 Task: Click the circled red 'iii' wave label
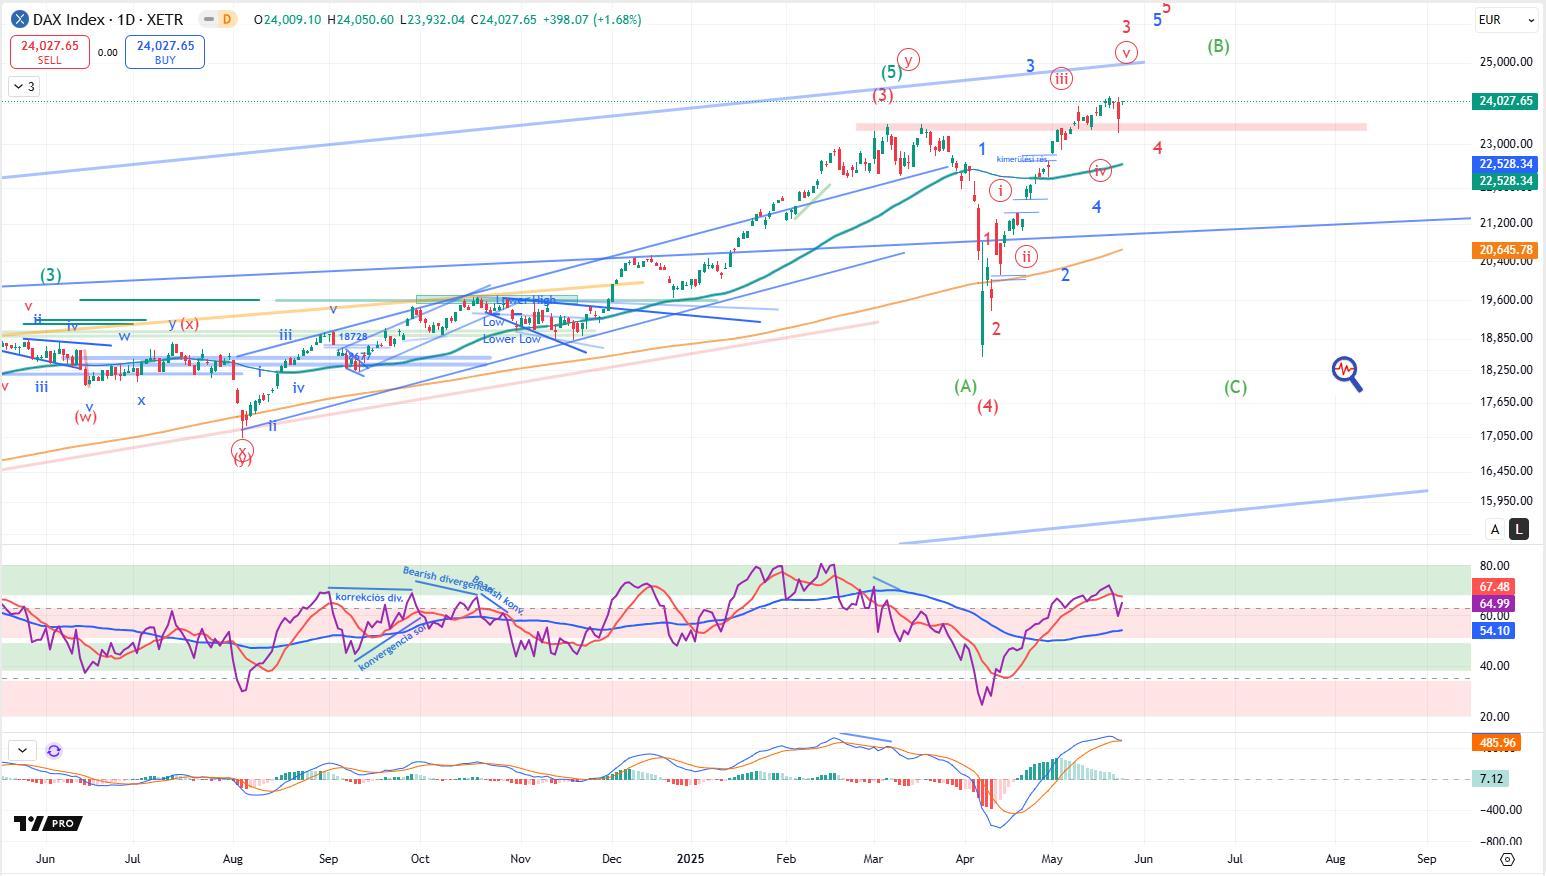[1061, 79]
